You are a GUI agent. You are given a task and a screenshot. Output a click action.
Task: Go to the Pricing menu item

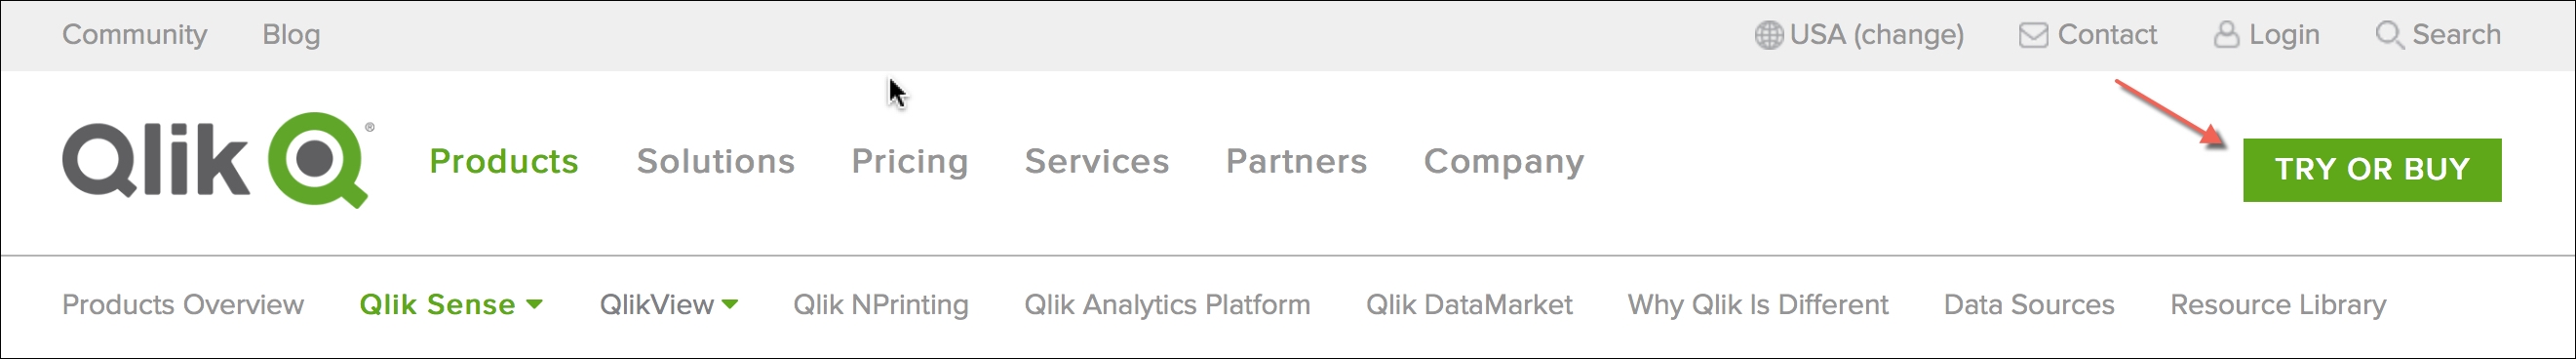pyautogui.click(x=909, y=162)
